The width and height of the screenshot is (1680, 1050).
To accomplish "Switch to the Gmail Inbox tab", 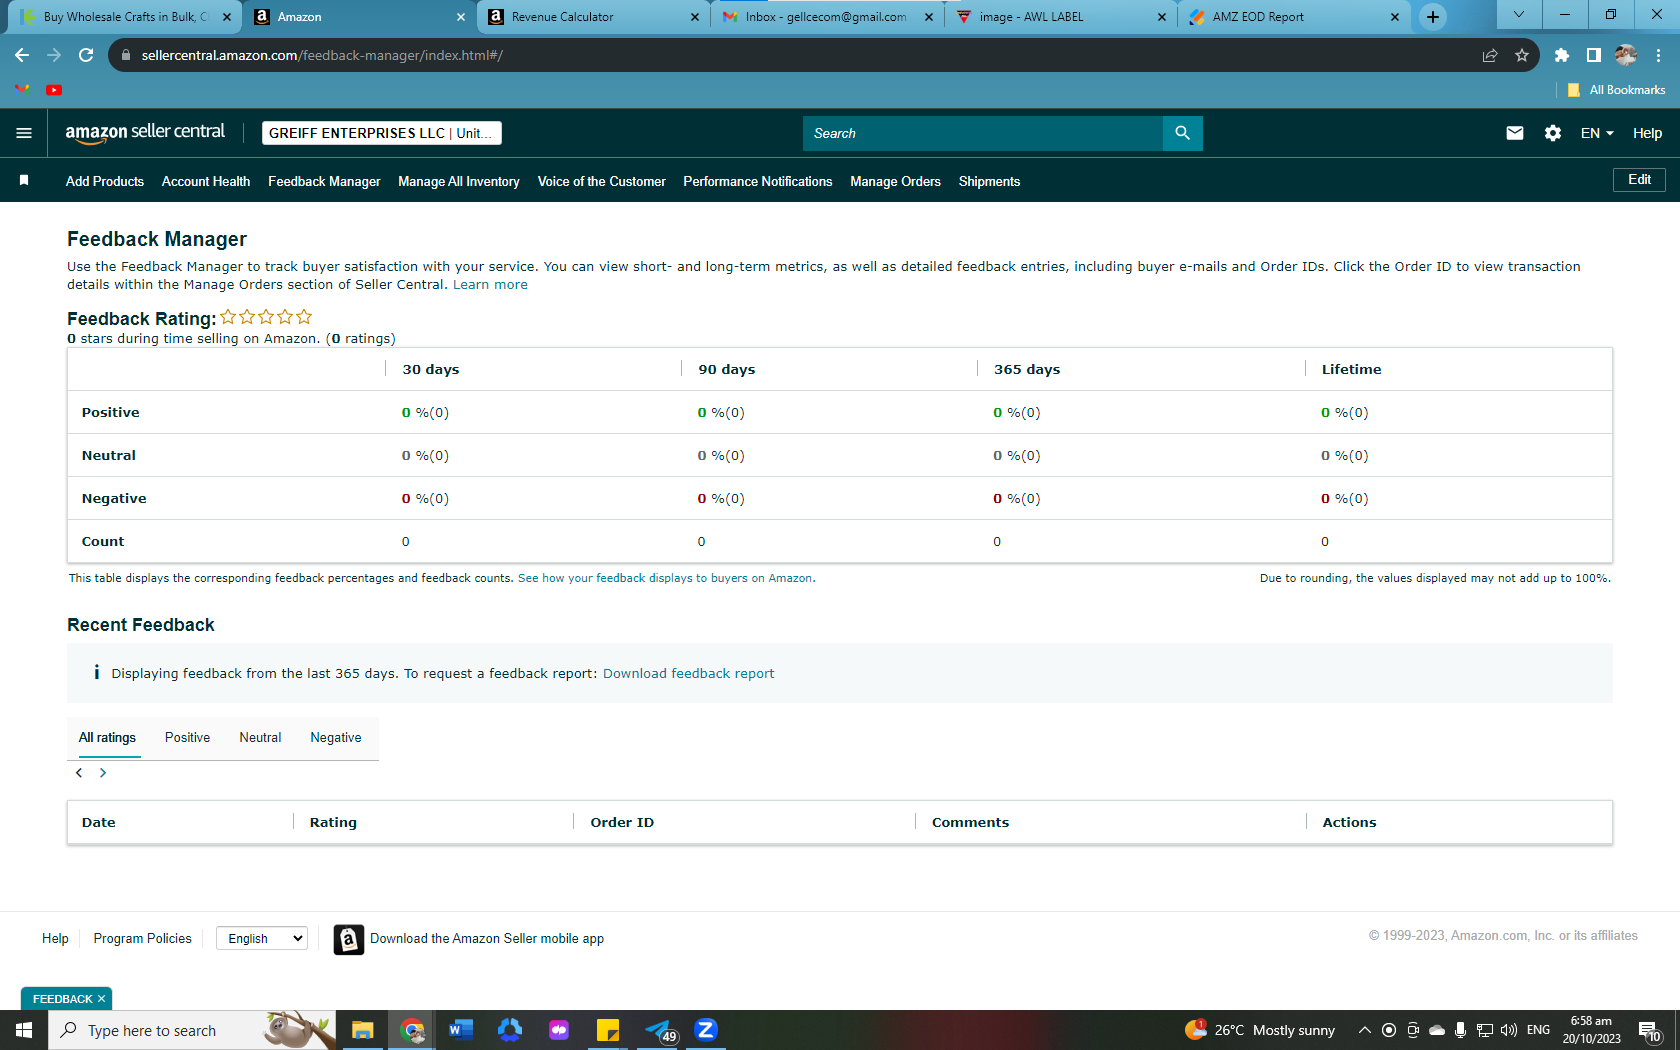I will 825,17.
